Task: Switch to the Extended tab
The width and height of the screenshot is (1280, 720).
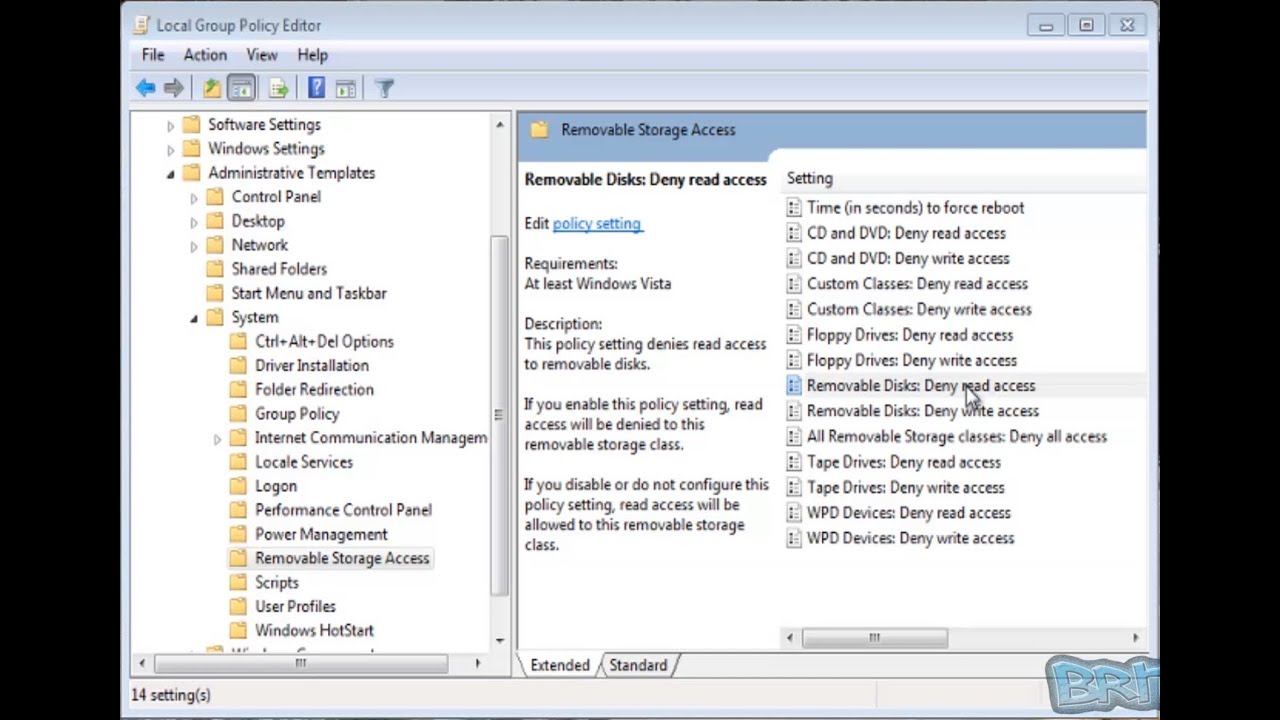Action: pos(559,665)
